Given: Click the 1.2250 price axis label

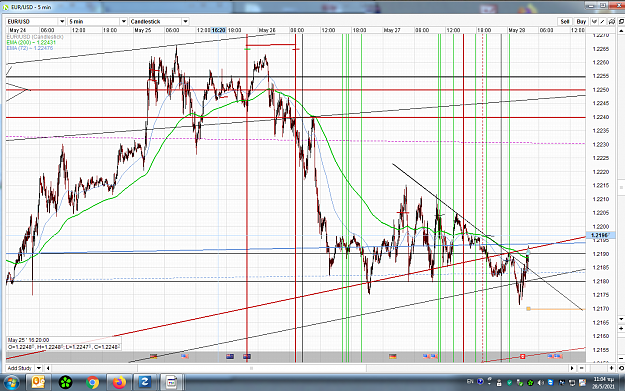Looking at the screenshot, I should (x=601, y=90).
